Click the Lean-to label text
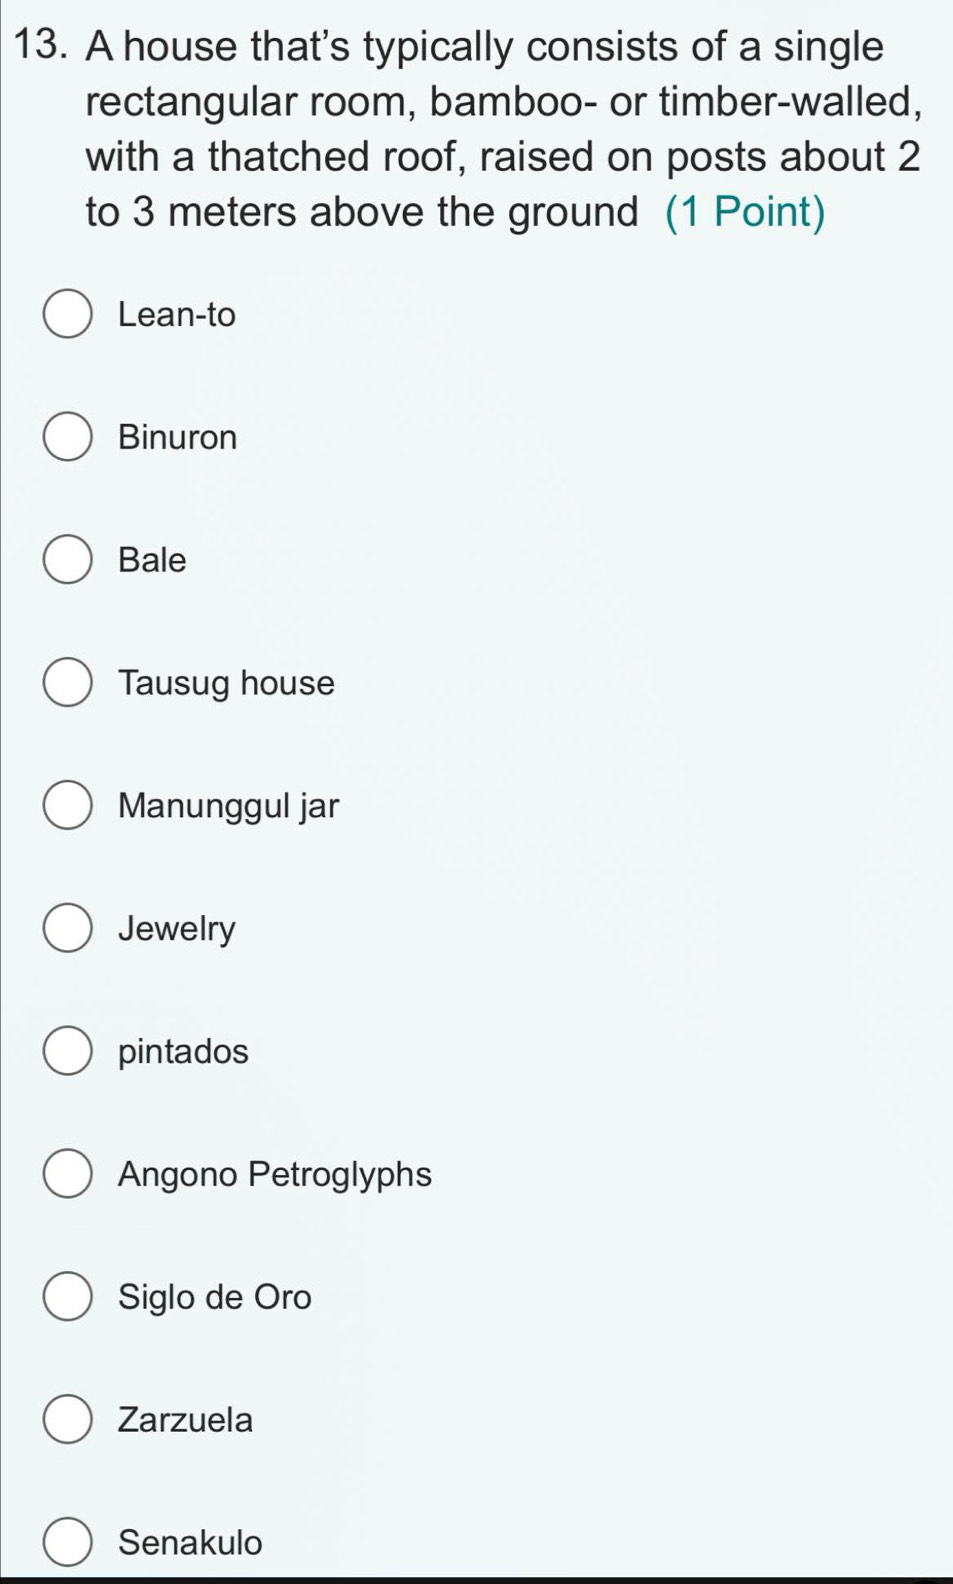This screenshot has width=953, height=1584. click(177, 315)
